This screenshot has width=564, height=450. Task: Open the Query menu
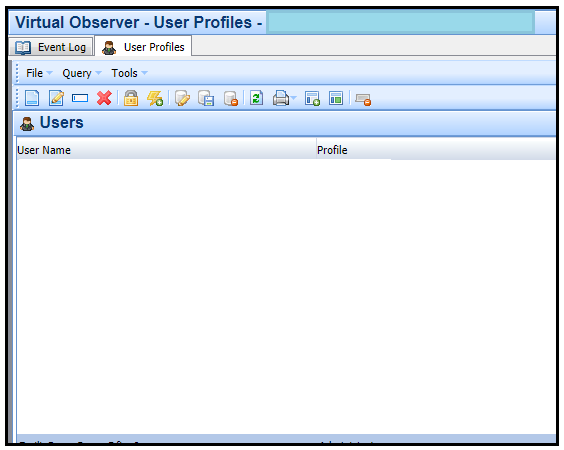82,73
